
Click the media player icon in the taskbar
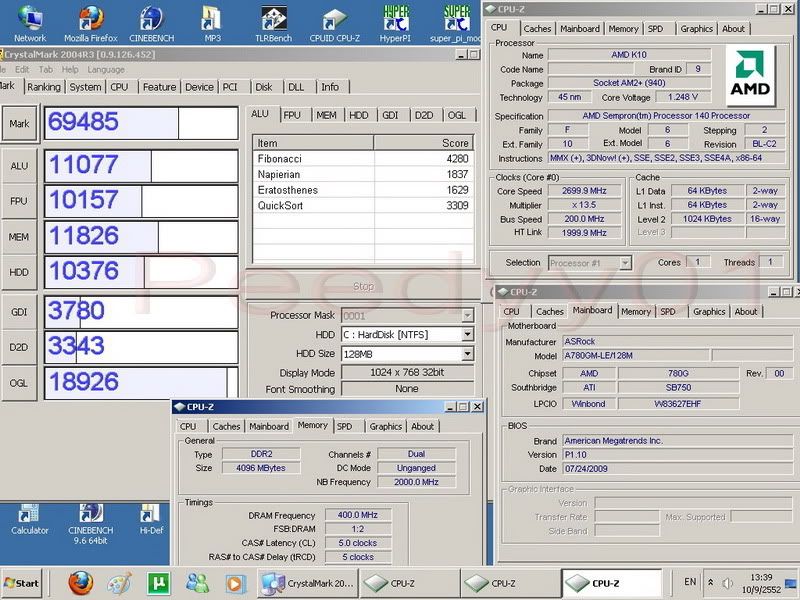[x=235, y=583]
